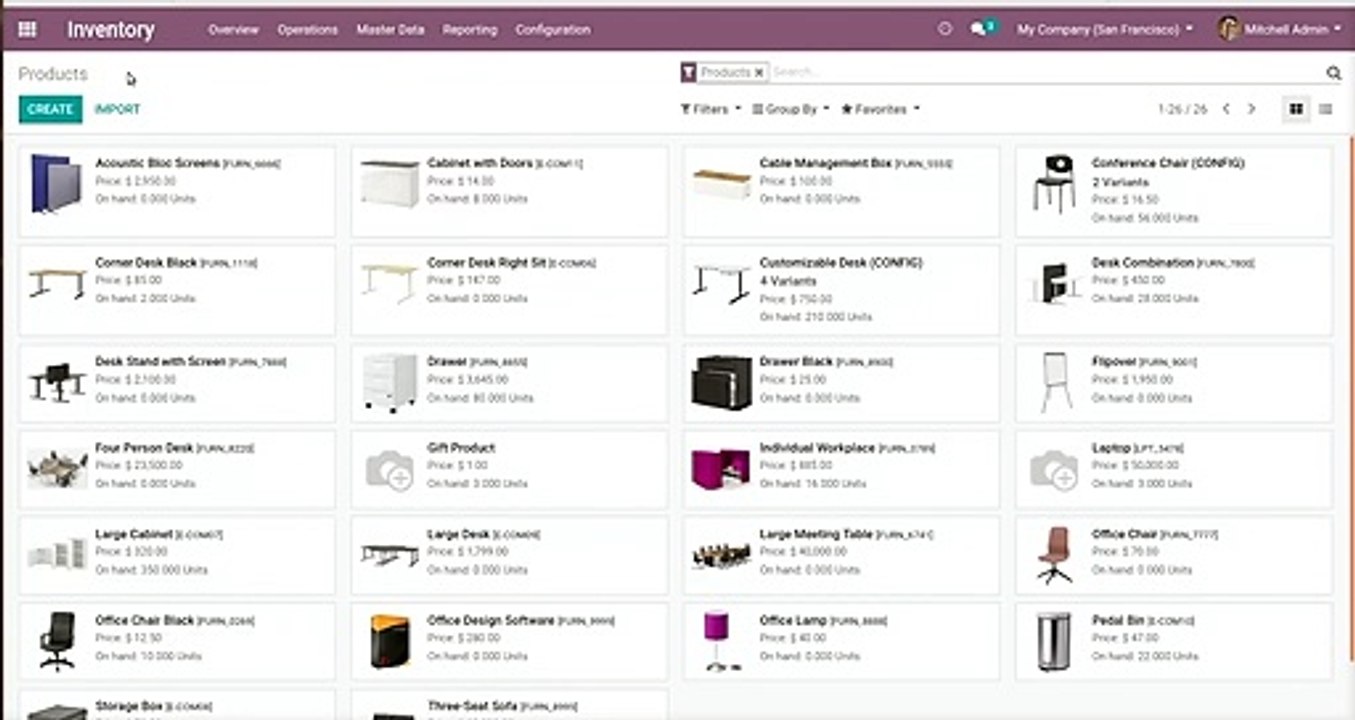Open the Operations menu

(x=307, y=30)
